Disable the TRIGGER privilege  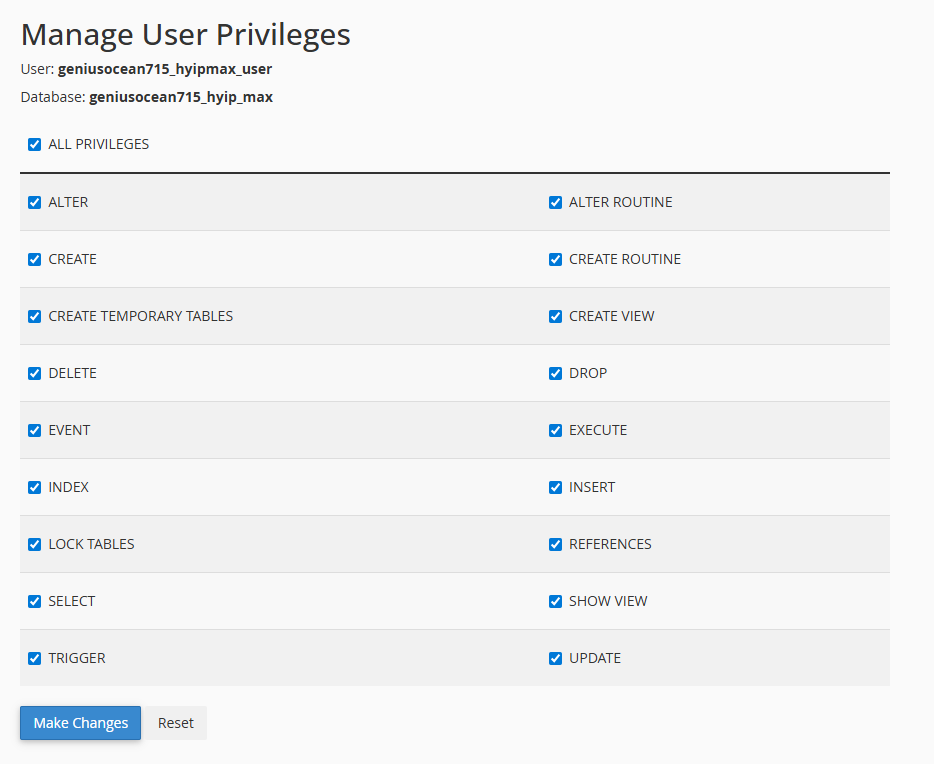click(35, 659)
